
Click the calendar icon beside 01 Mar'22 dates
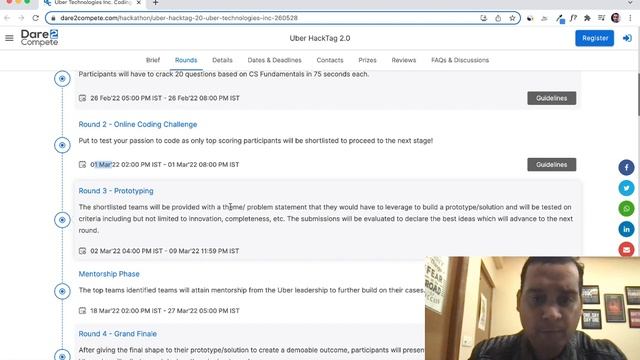click(82, 164)
